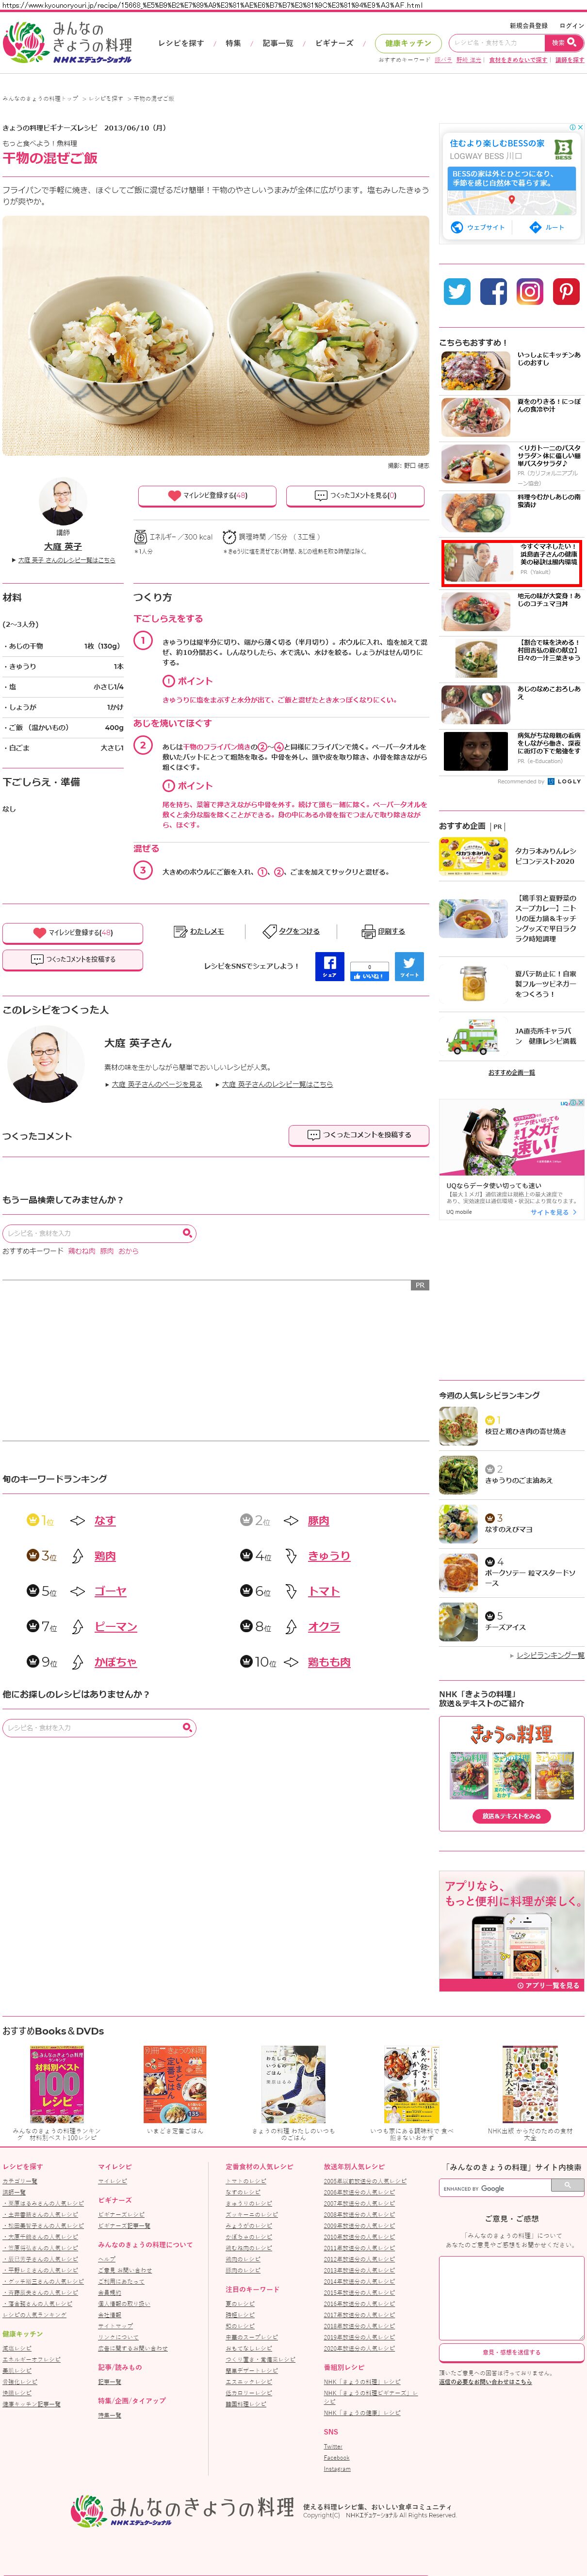Open the Twitter icon in the sidebar
Screen dimensions: 587x2576
457,291
